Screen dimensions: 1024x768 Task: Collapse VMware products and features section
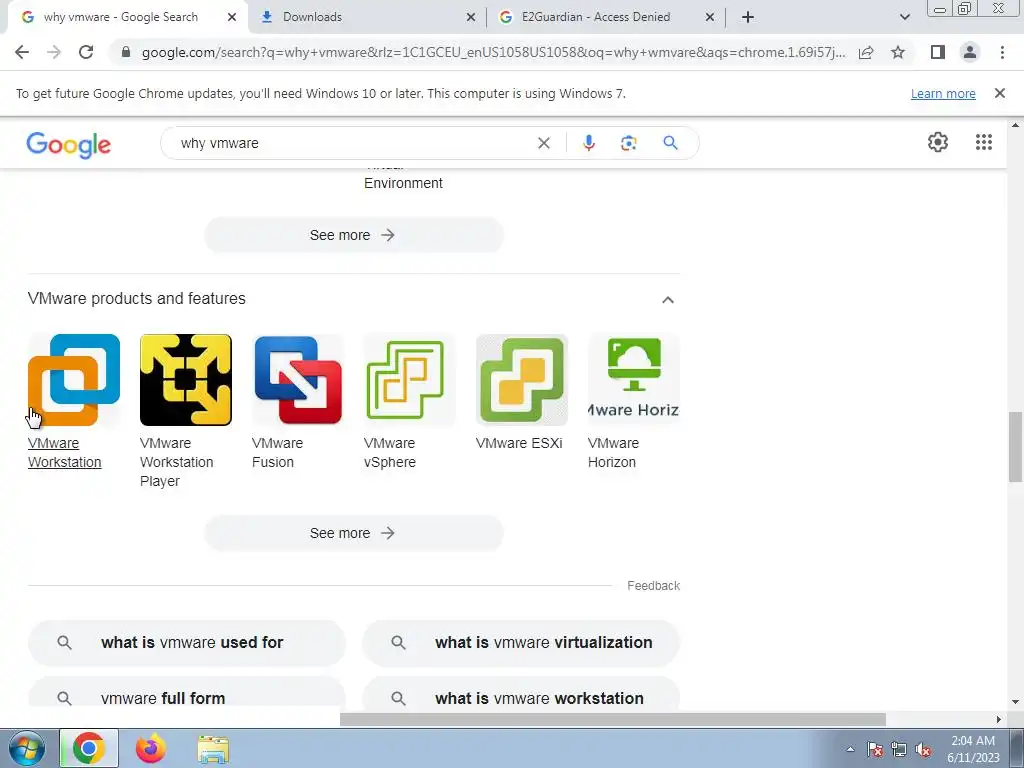(x=667, y=300)
